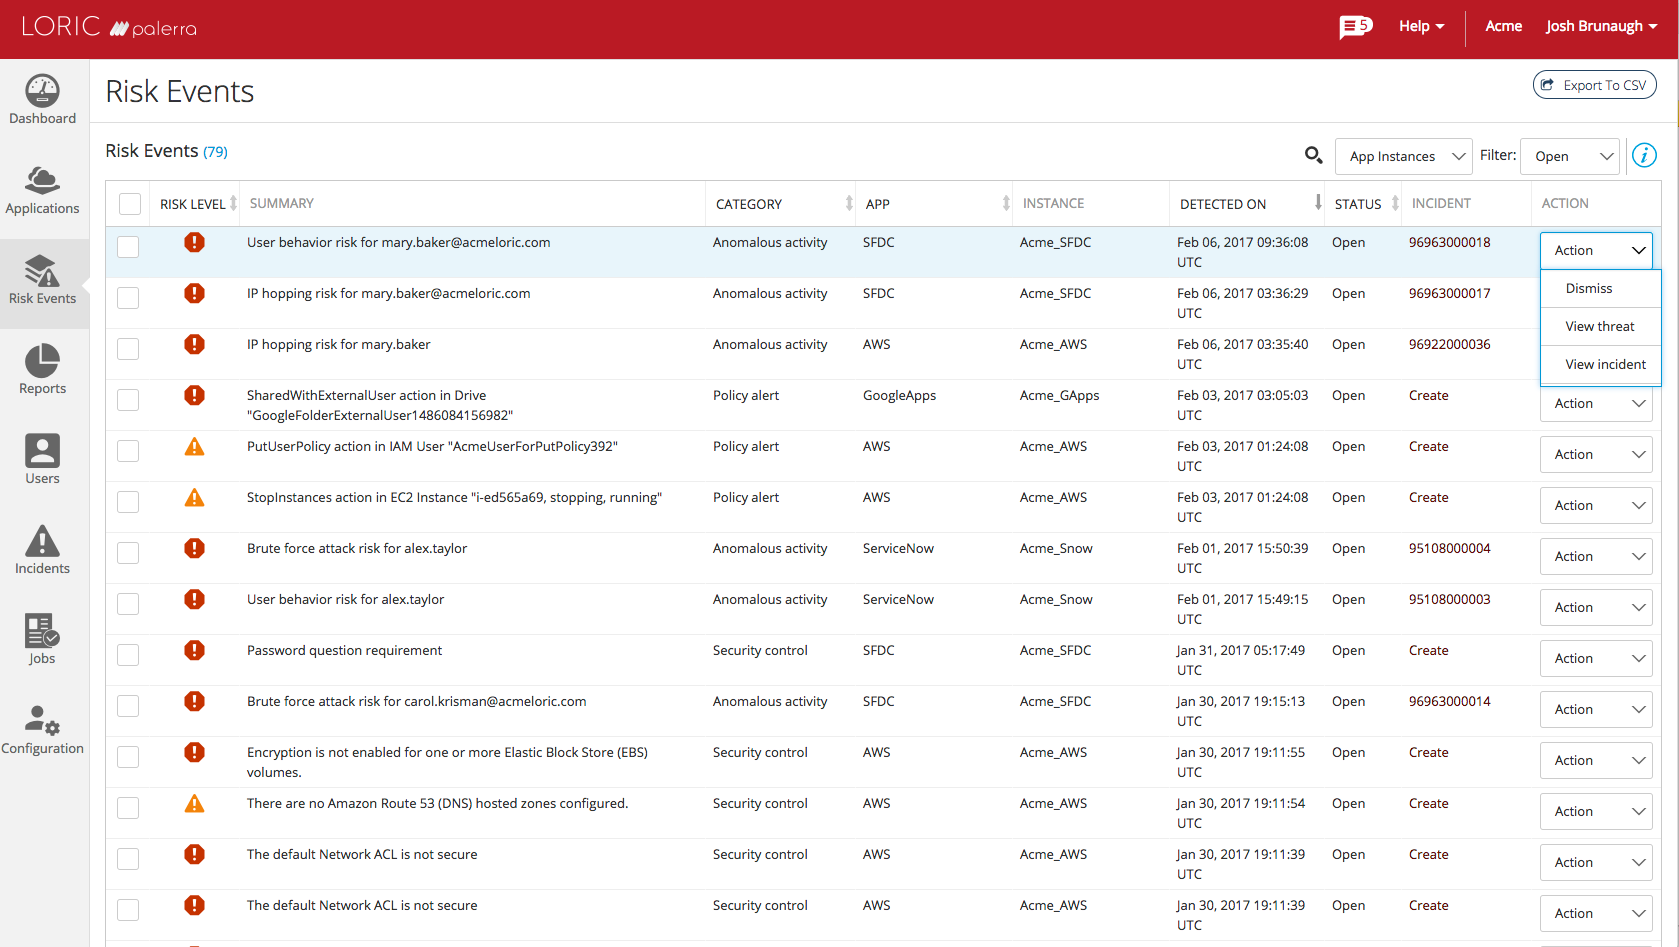Check the StopInstances action row

pyautogui.click(x=128, y=502)
